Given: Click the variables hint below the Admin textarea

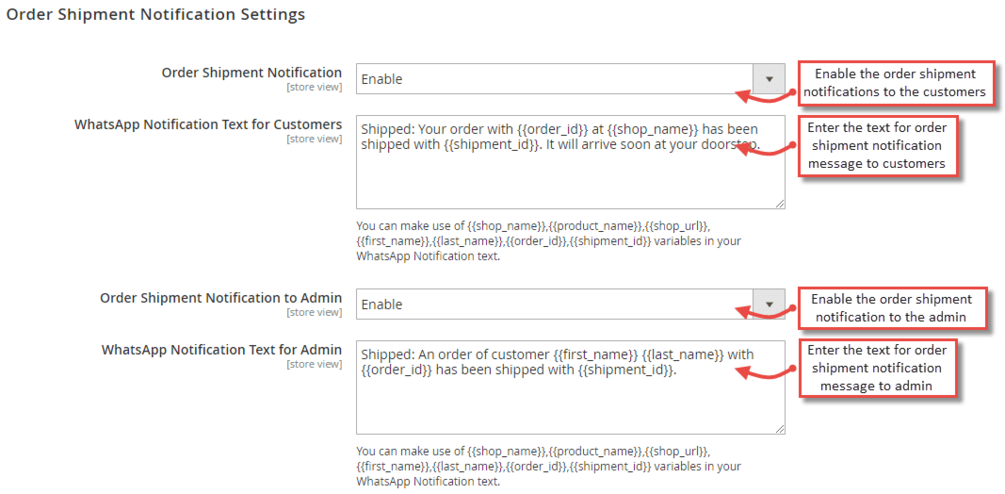Looking at the screenshot, I should (548, 466).
